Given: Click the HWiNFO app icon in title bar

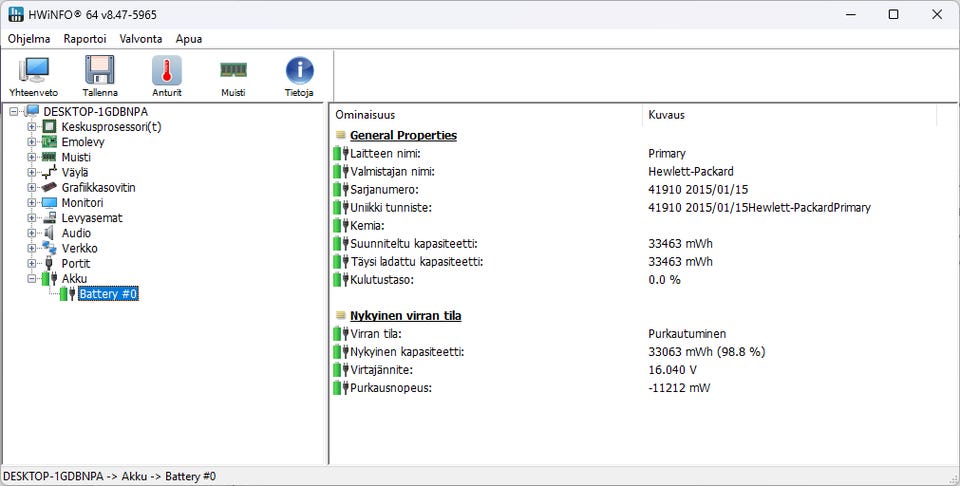Looking at the screenshot, I should (x=16, y=14).
